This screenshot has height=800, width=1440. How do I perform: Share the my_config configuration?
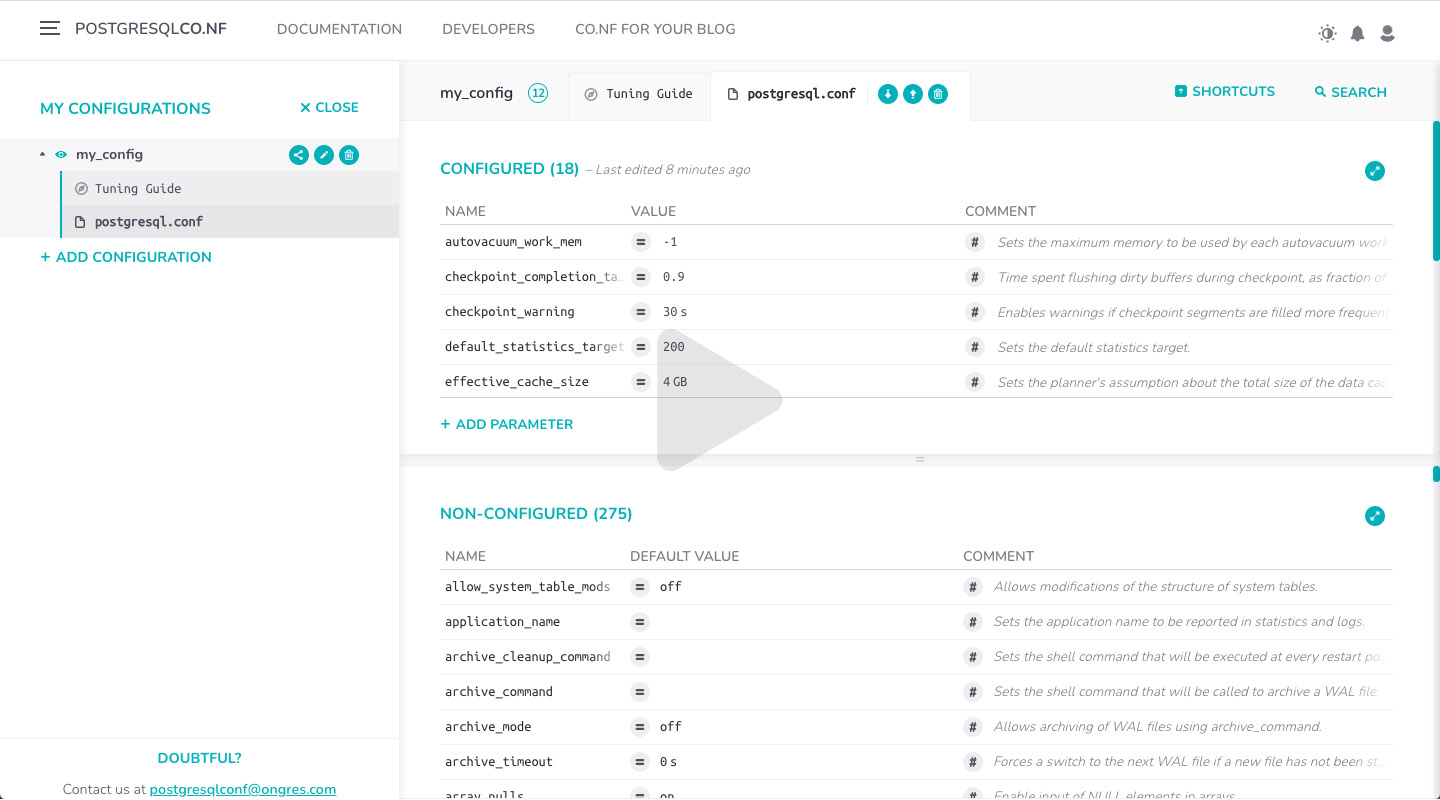298,154
